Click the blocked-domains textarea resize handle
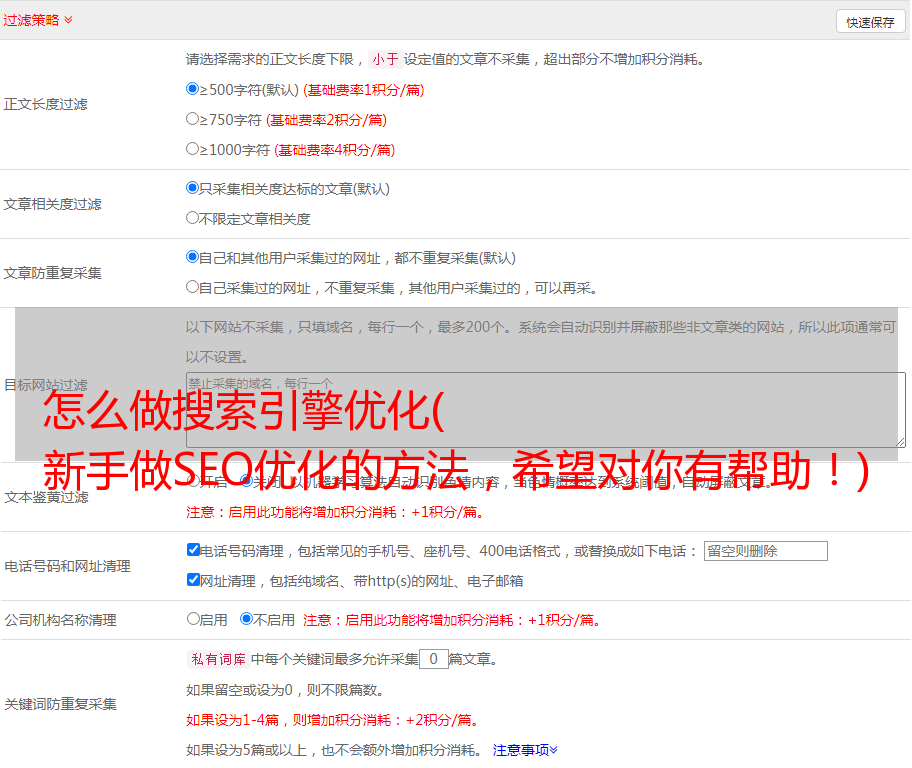Image resolution: width=912 pixels, height=768 pixels. (x=900, y=441)
